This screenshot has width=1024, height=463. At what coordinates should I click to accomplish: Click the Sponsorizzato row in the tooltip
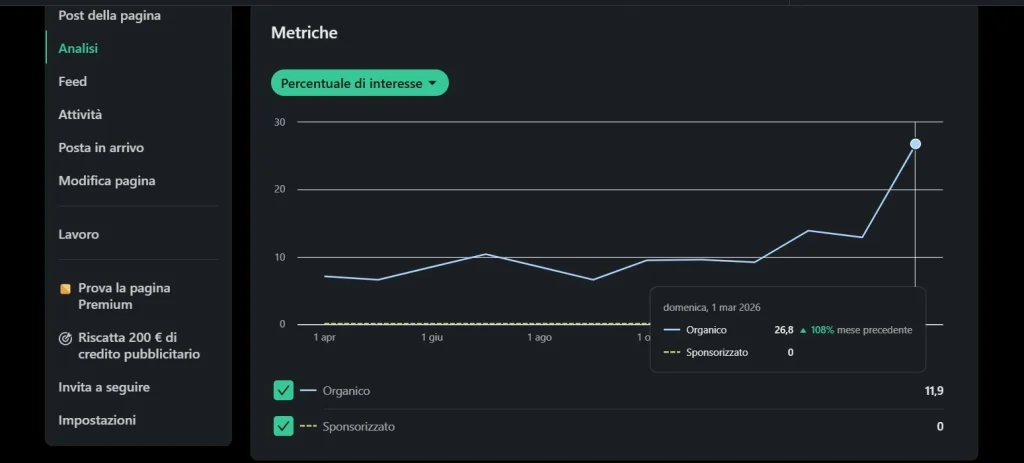click(729, 353)
